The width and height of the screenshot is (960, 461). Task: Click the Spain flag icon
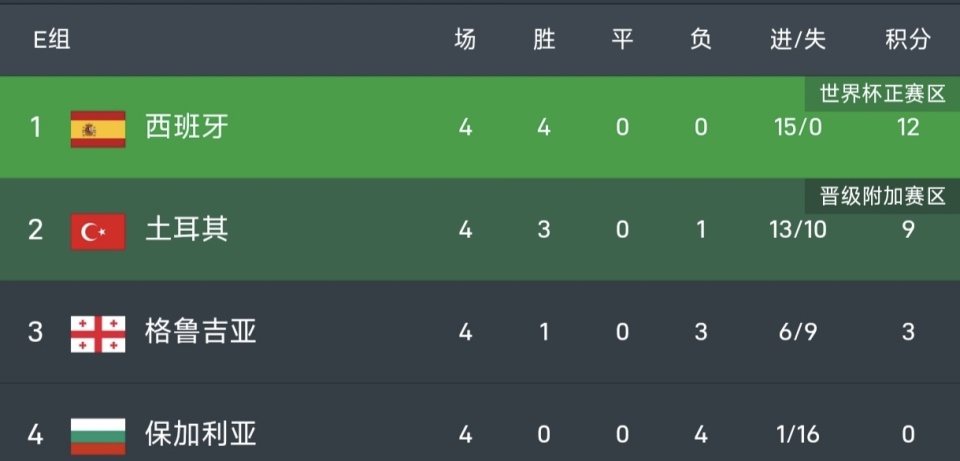click(x=97, y=129)
